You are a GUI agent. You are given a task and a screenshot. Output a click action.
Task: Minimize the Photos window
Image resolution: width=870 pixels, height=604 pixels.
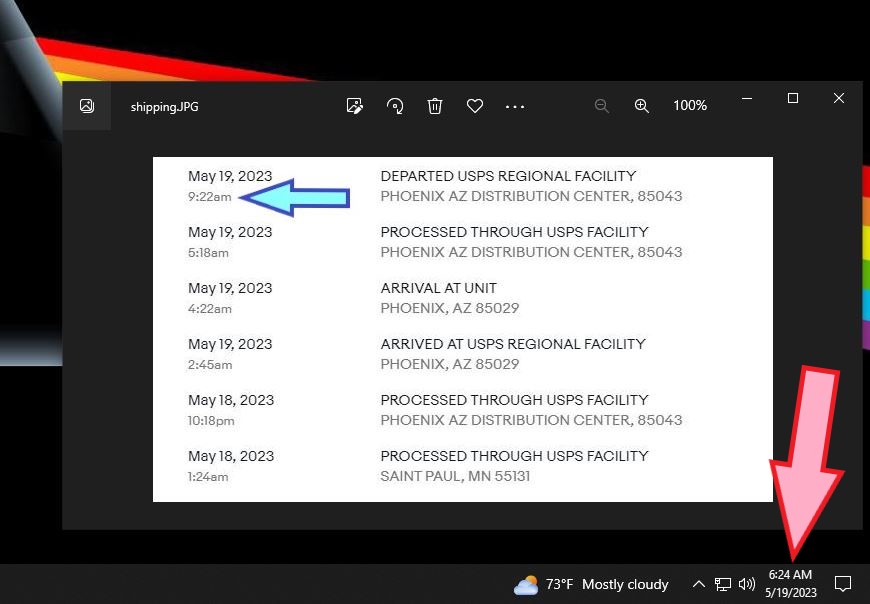coord(747,98)
